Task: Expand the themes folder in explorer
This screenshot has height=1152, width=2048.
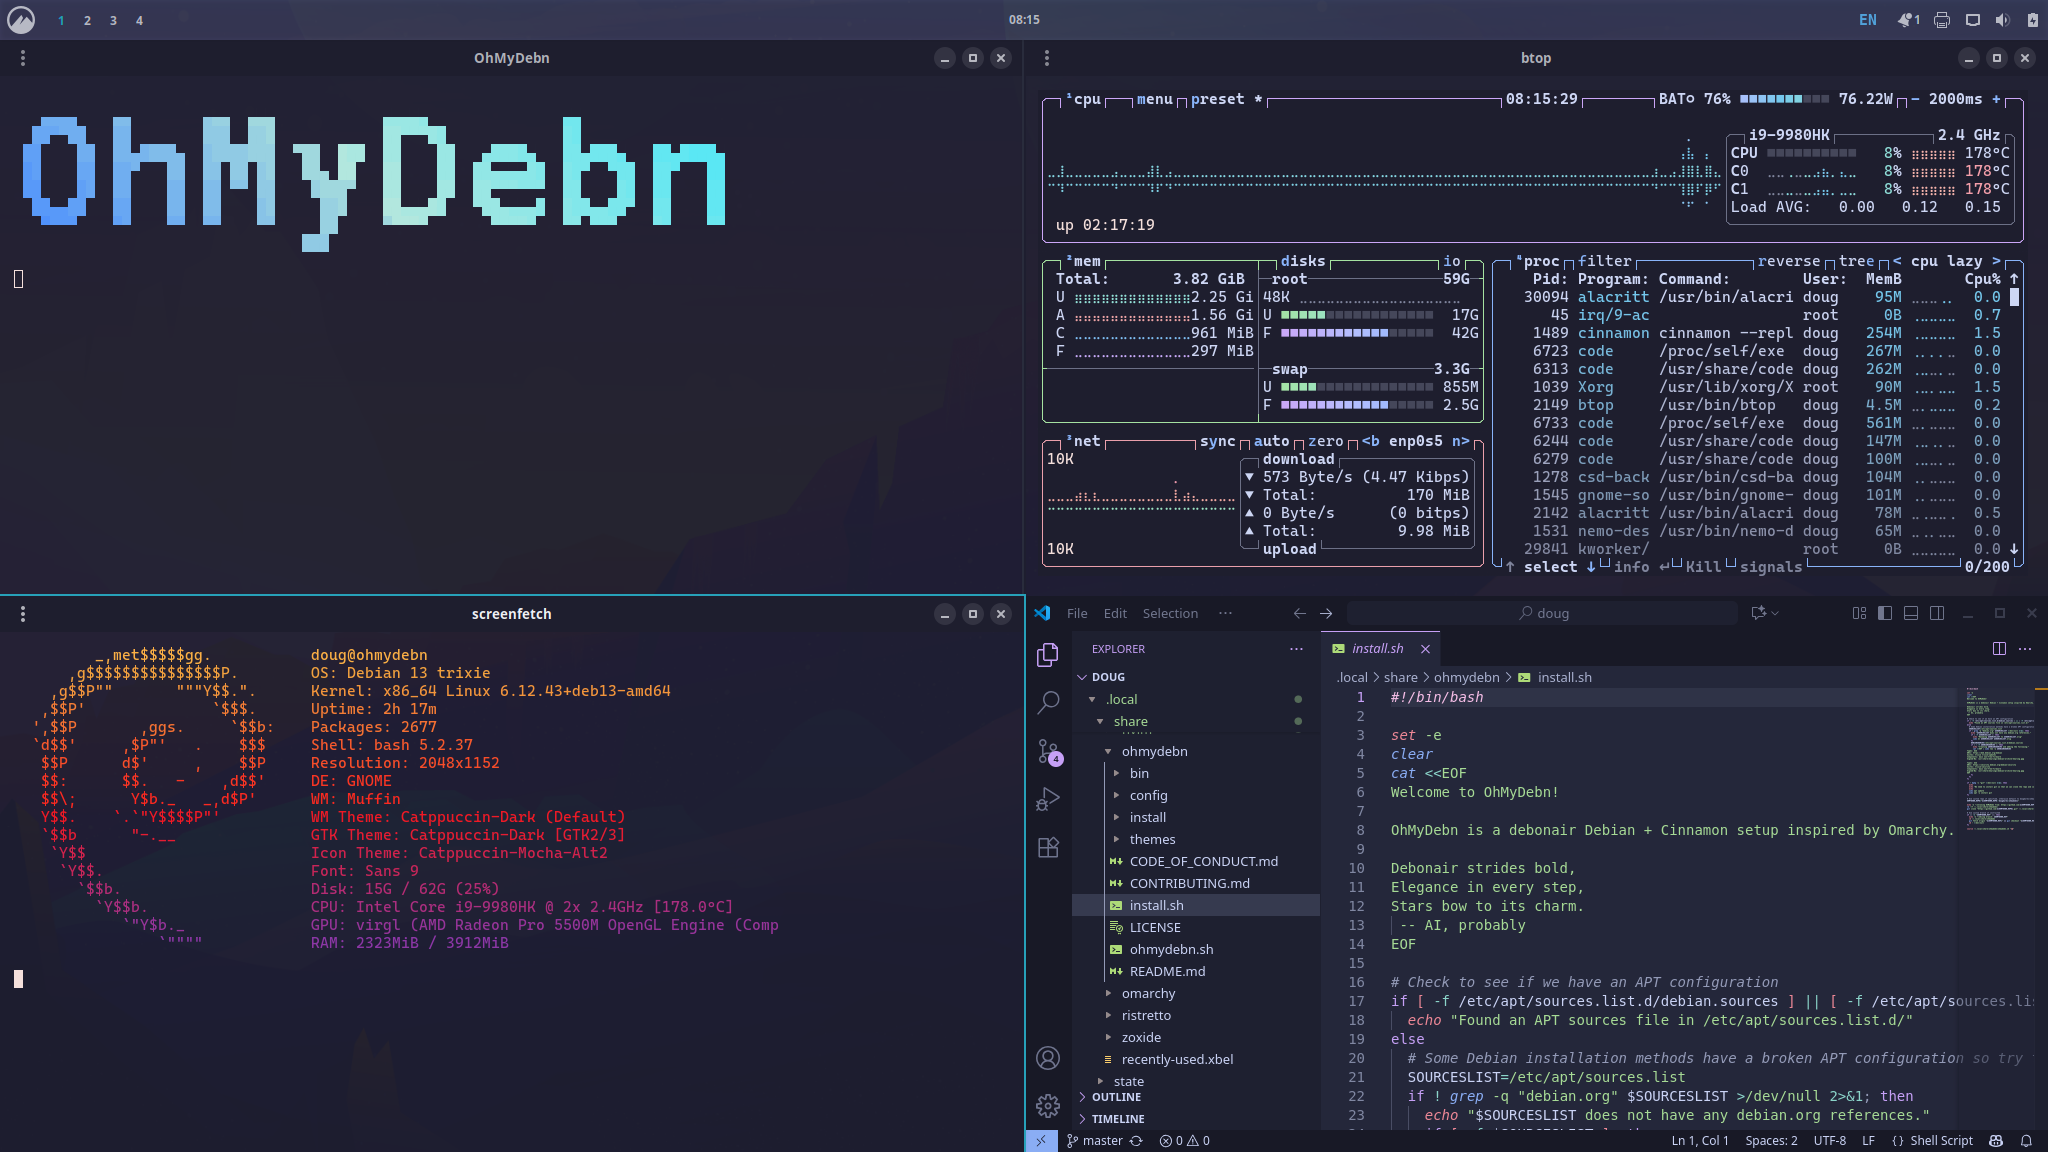Action: 1152,839
